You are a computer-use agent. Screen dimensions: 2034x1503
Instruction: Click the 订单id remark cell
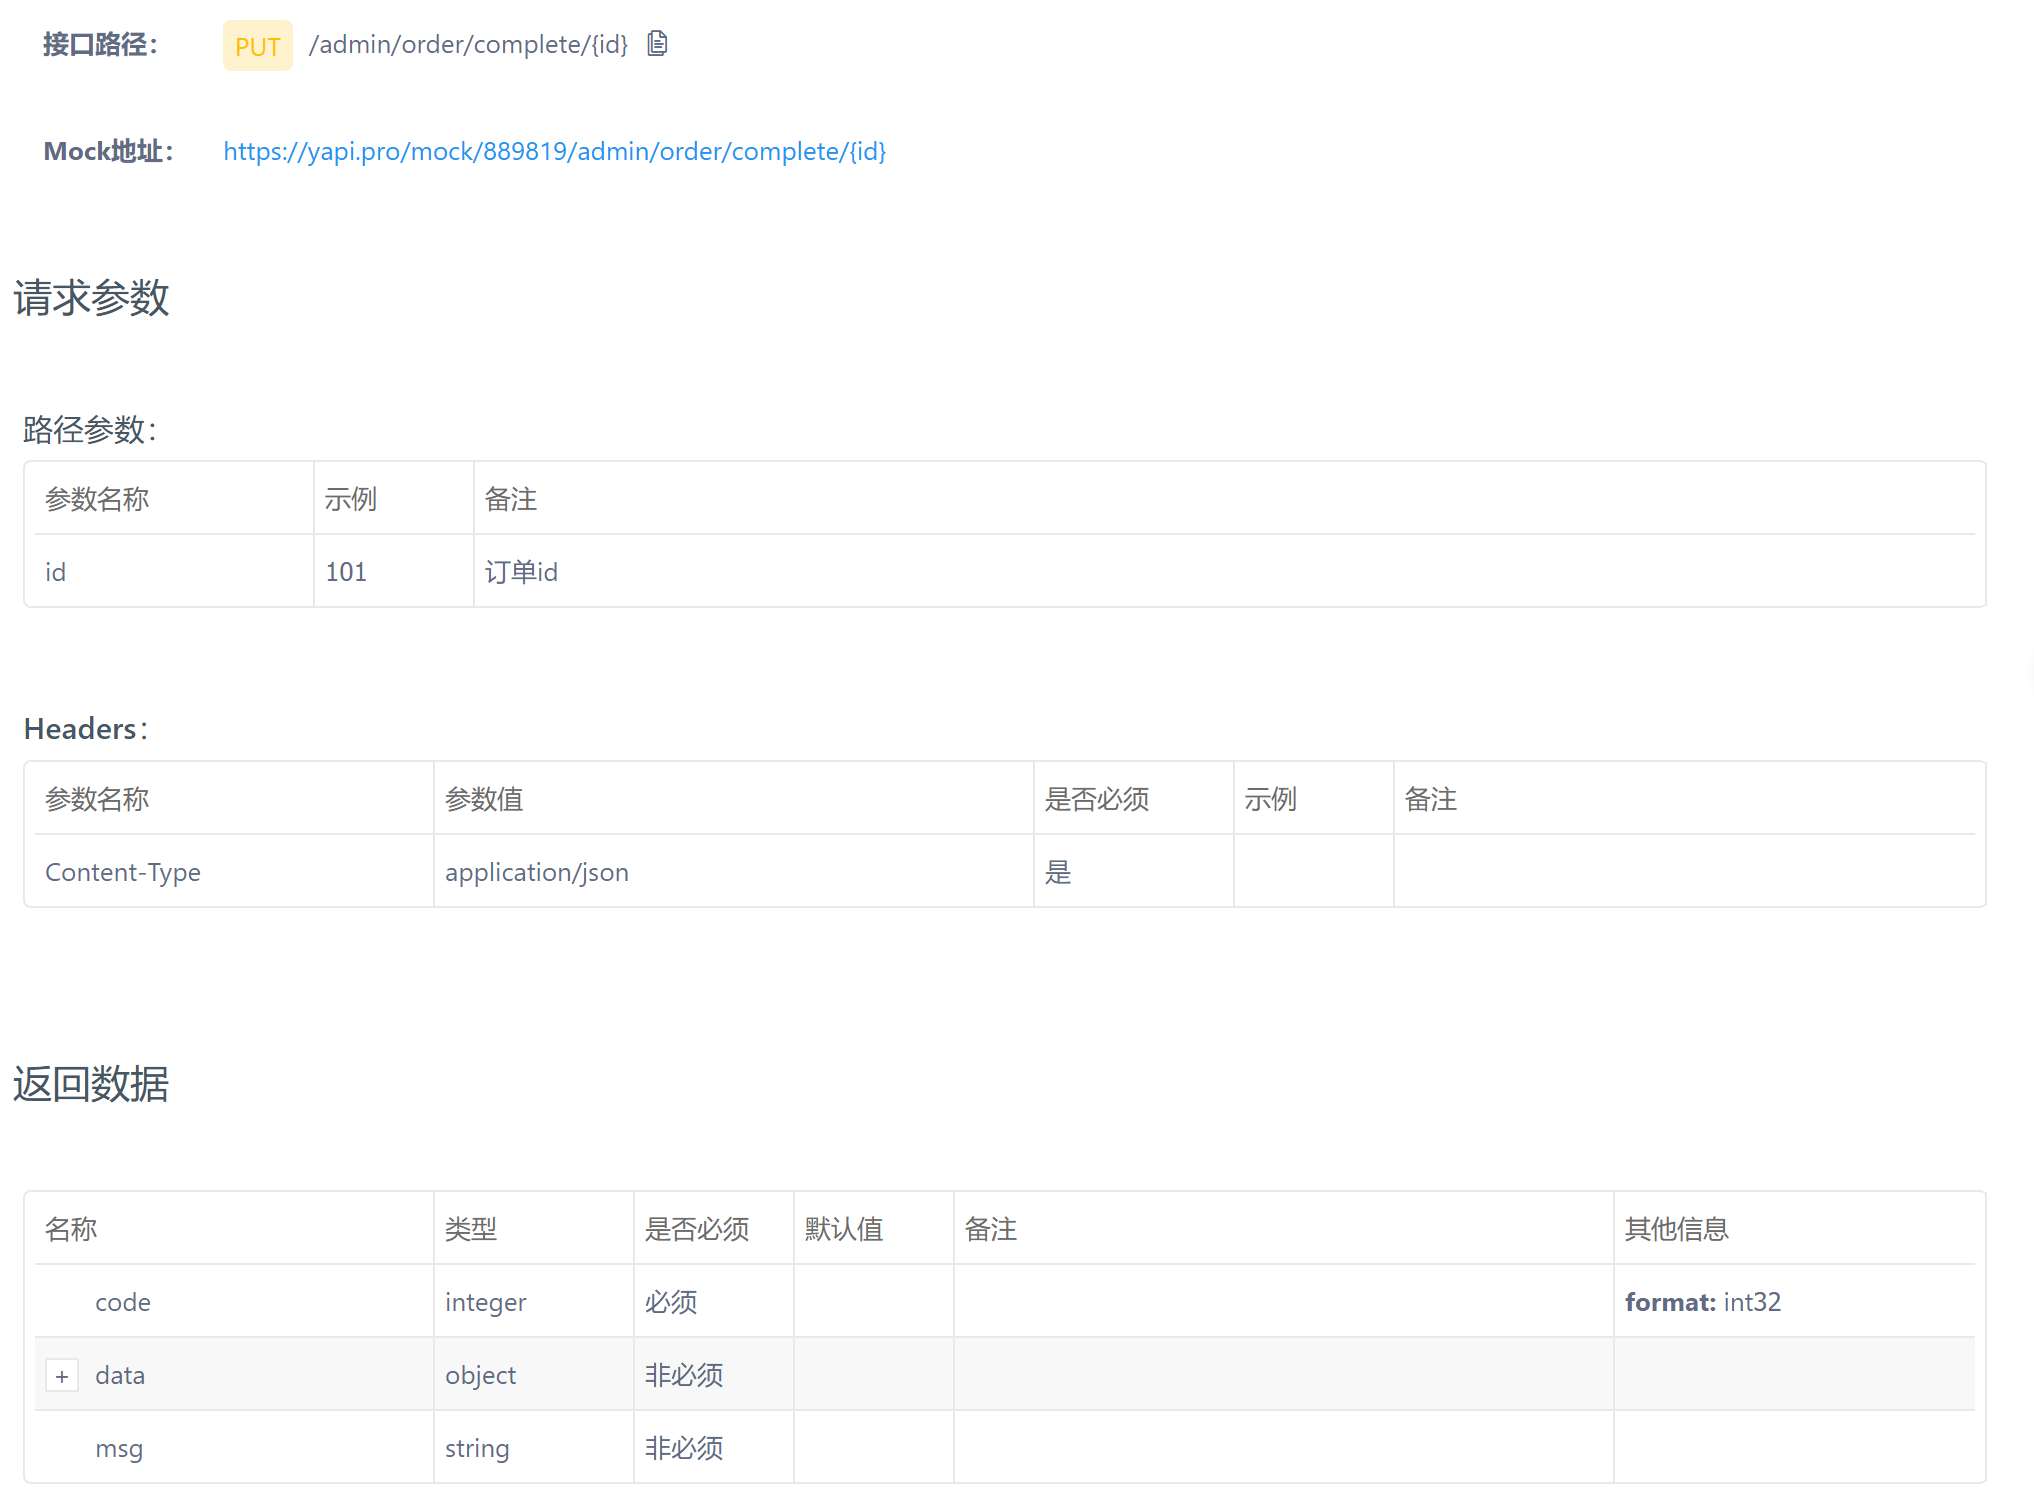(x=521, y=572)
